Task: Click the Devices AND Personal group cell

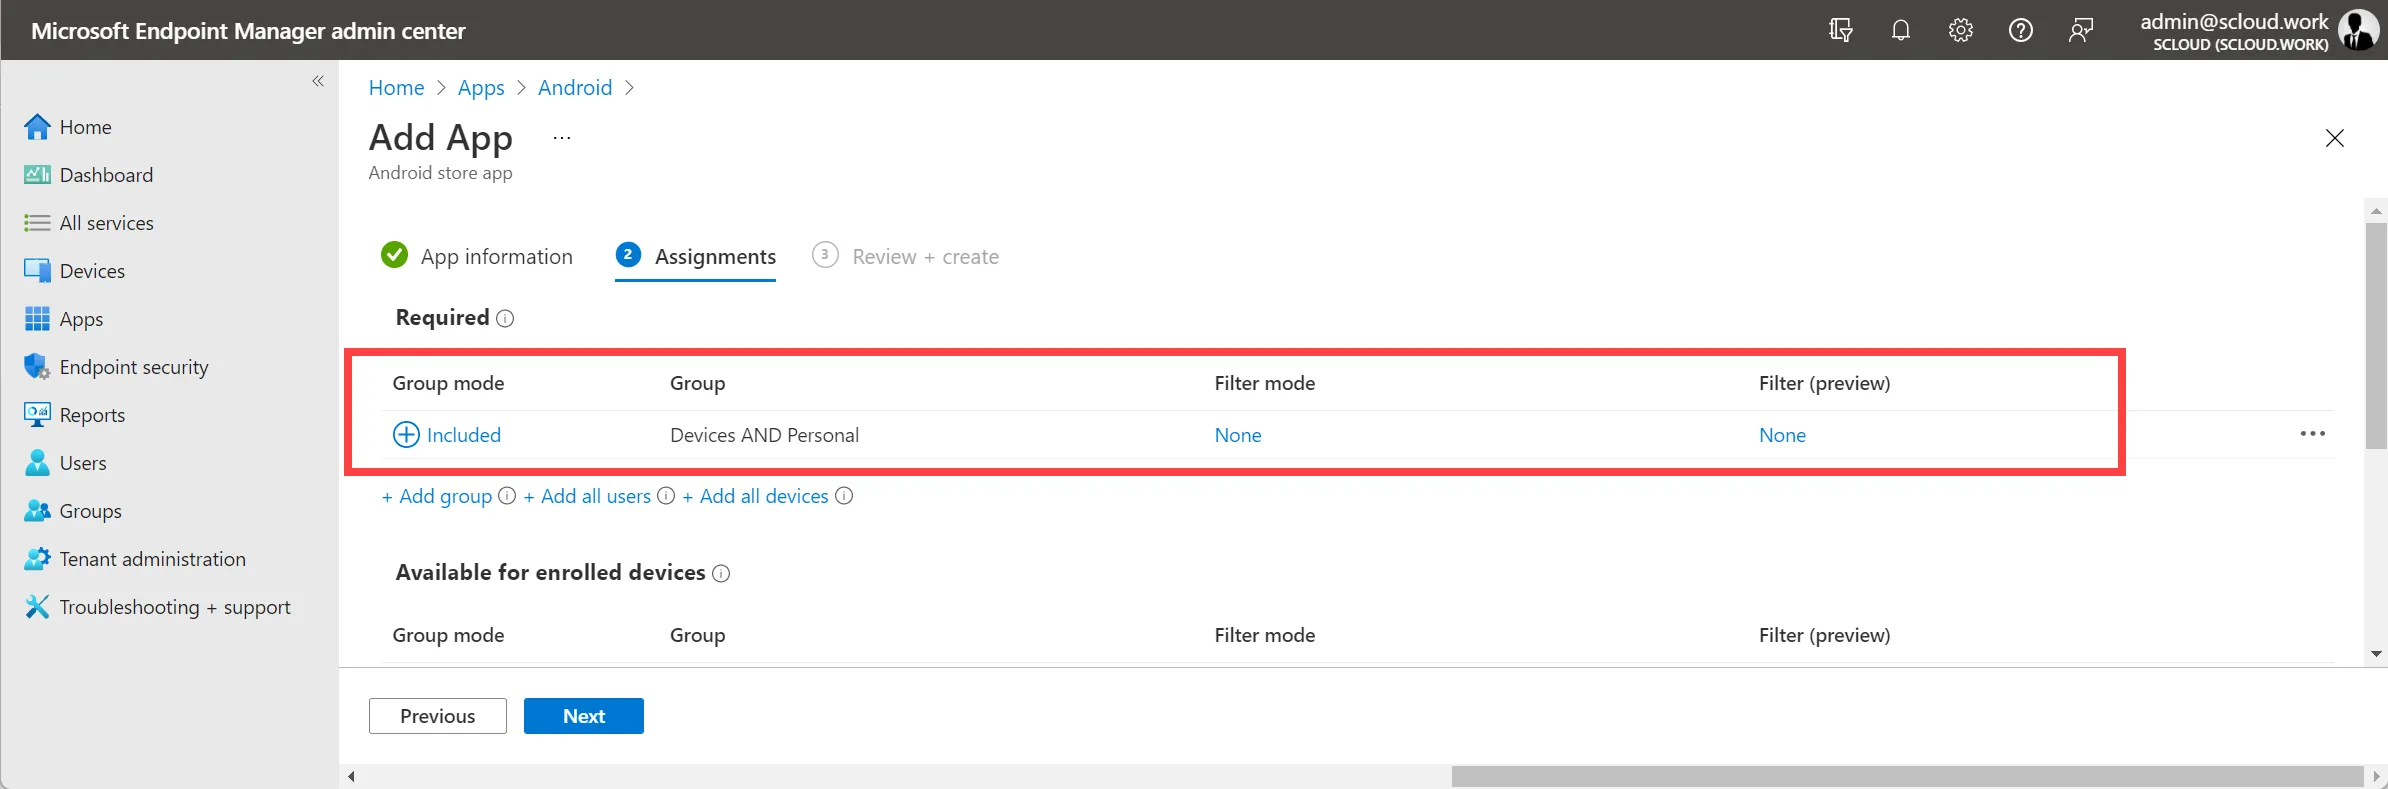Action: tap(764, 435)
